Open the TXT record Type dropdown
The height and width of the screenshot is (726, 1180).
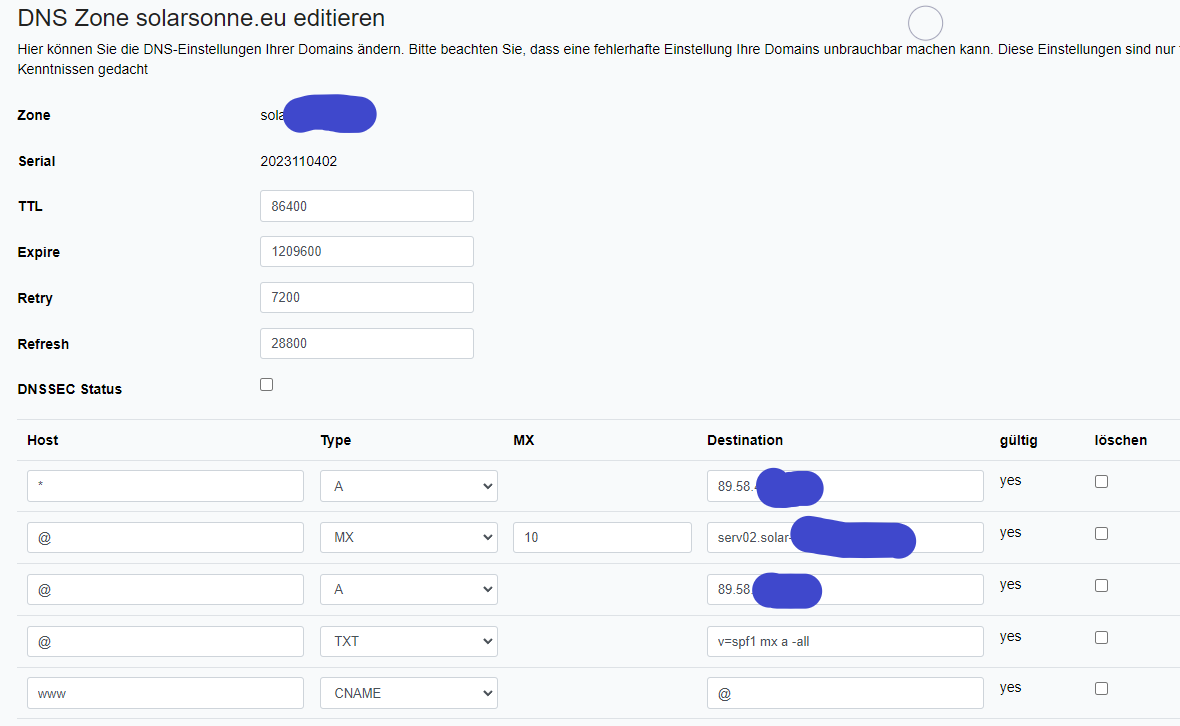tap(408, 641)
